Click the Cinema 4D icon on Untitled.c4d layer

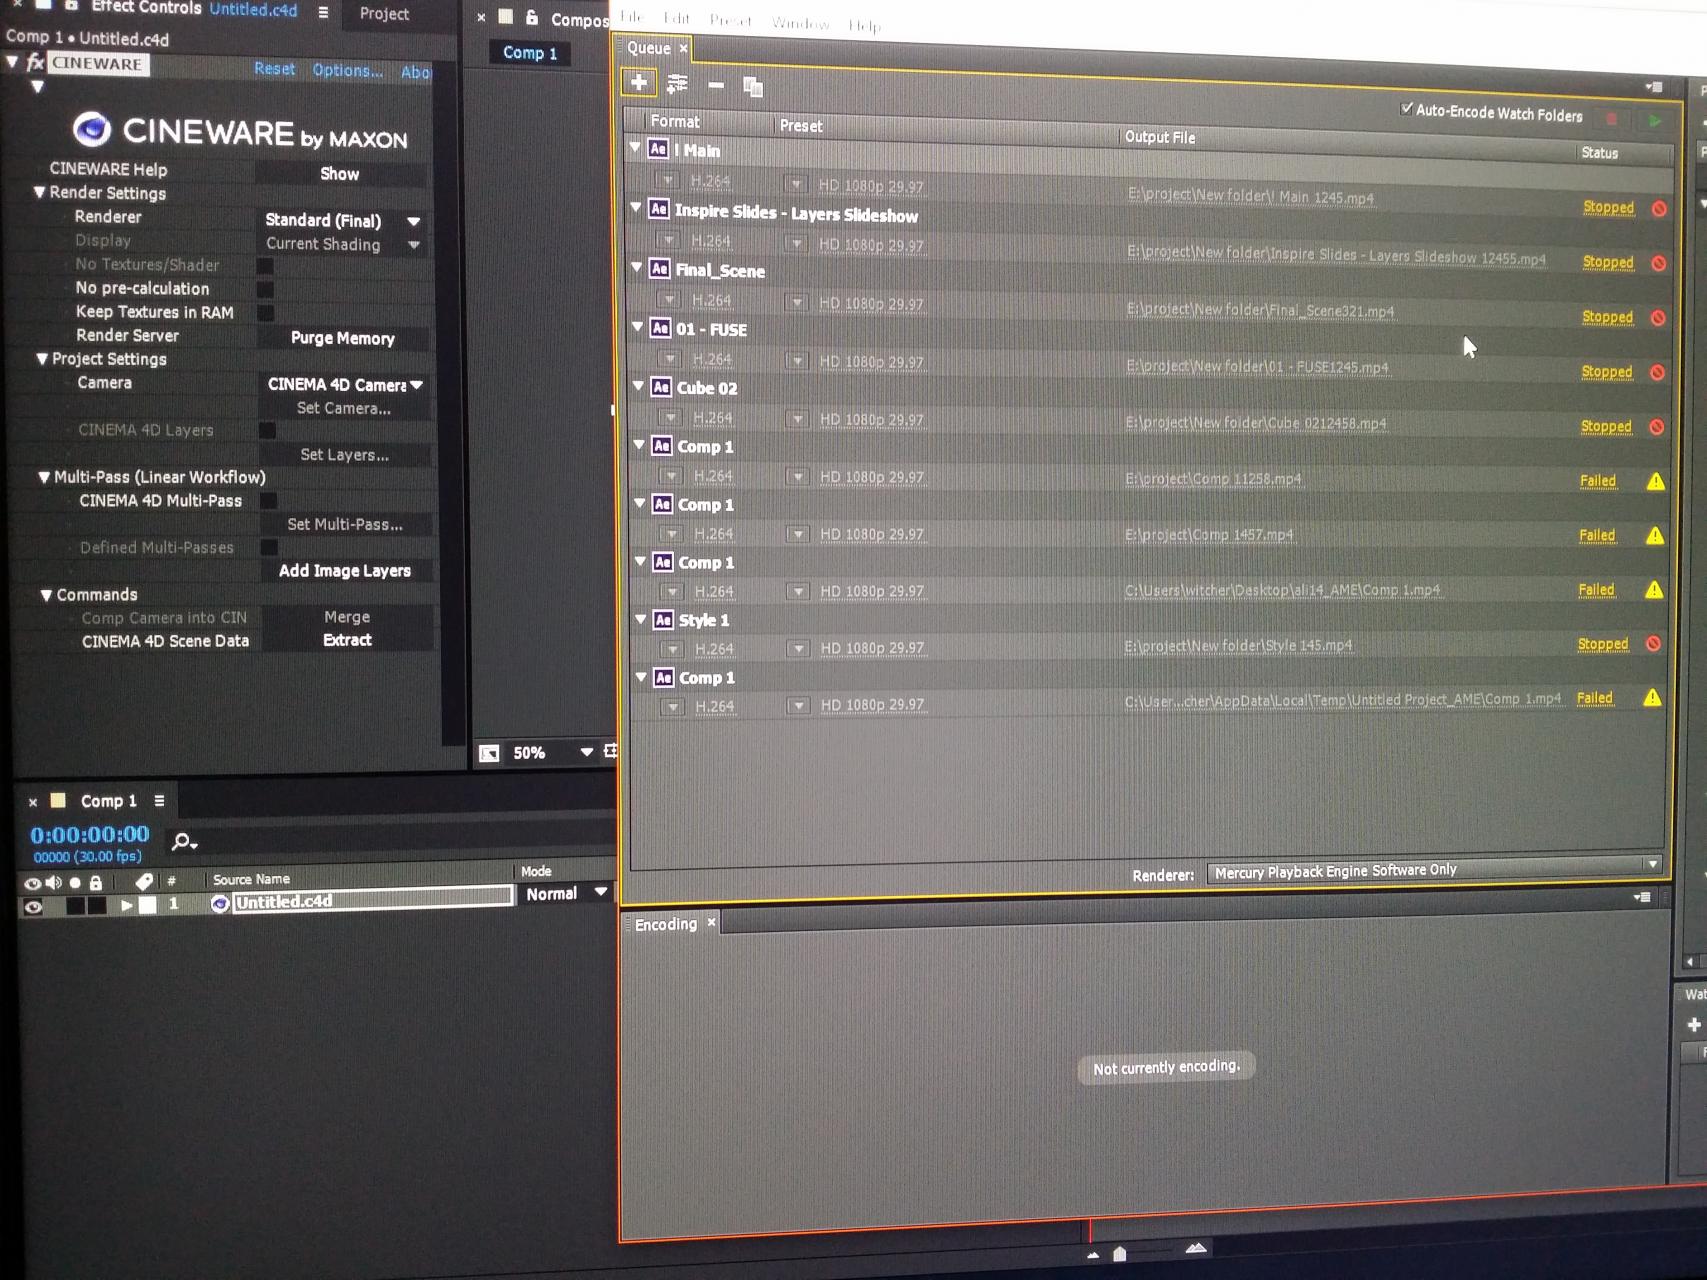click(220, 903)
